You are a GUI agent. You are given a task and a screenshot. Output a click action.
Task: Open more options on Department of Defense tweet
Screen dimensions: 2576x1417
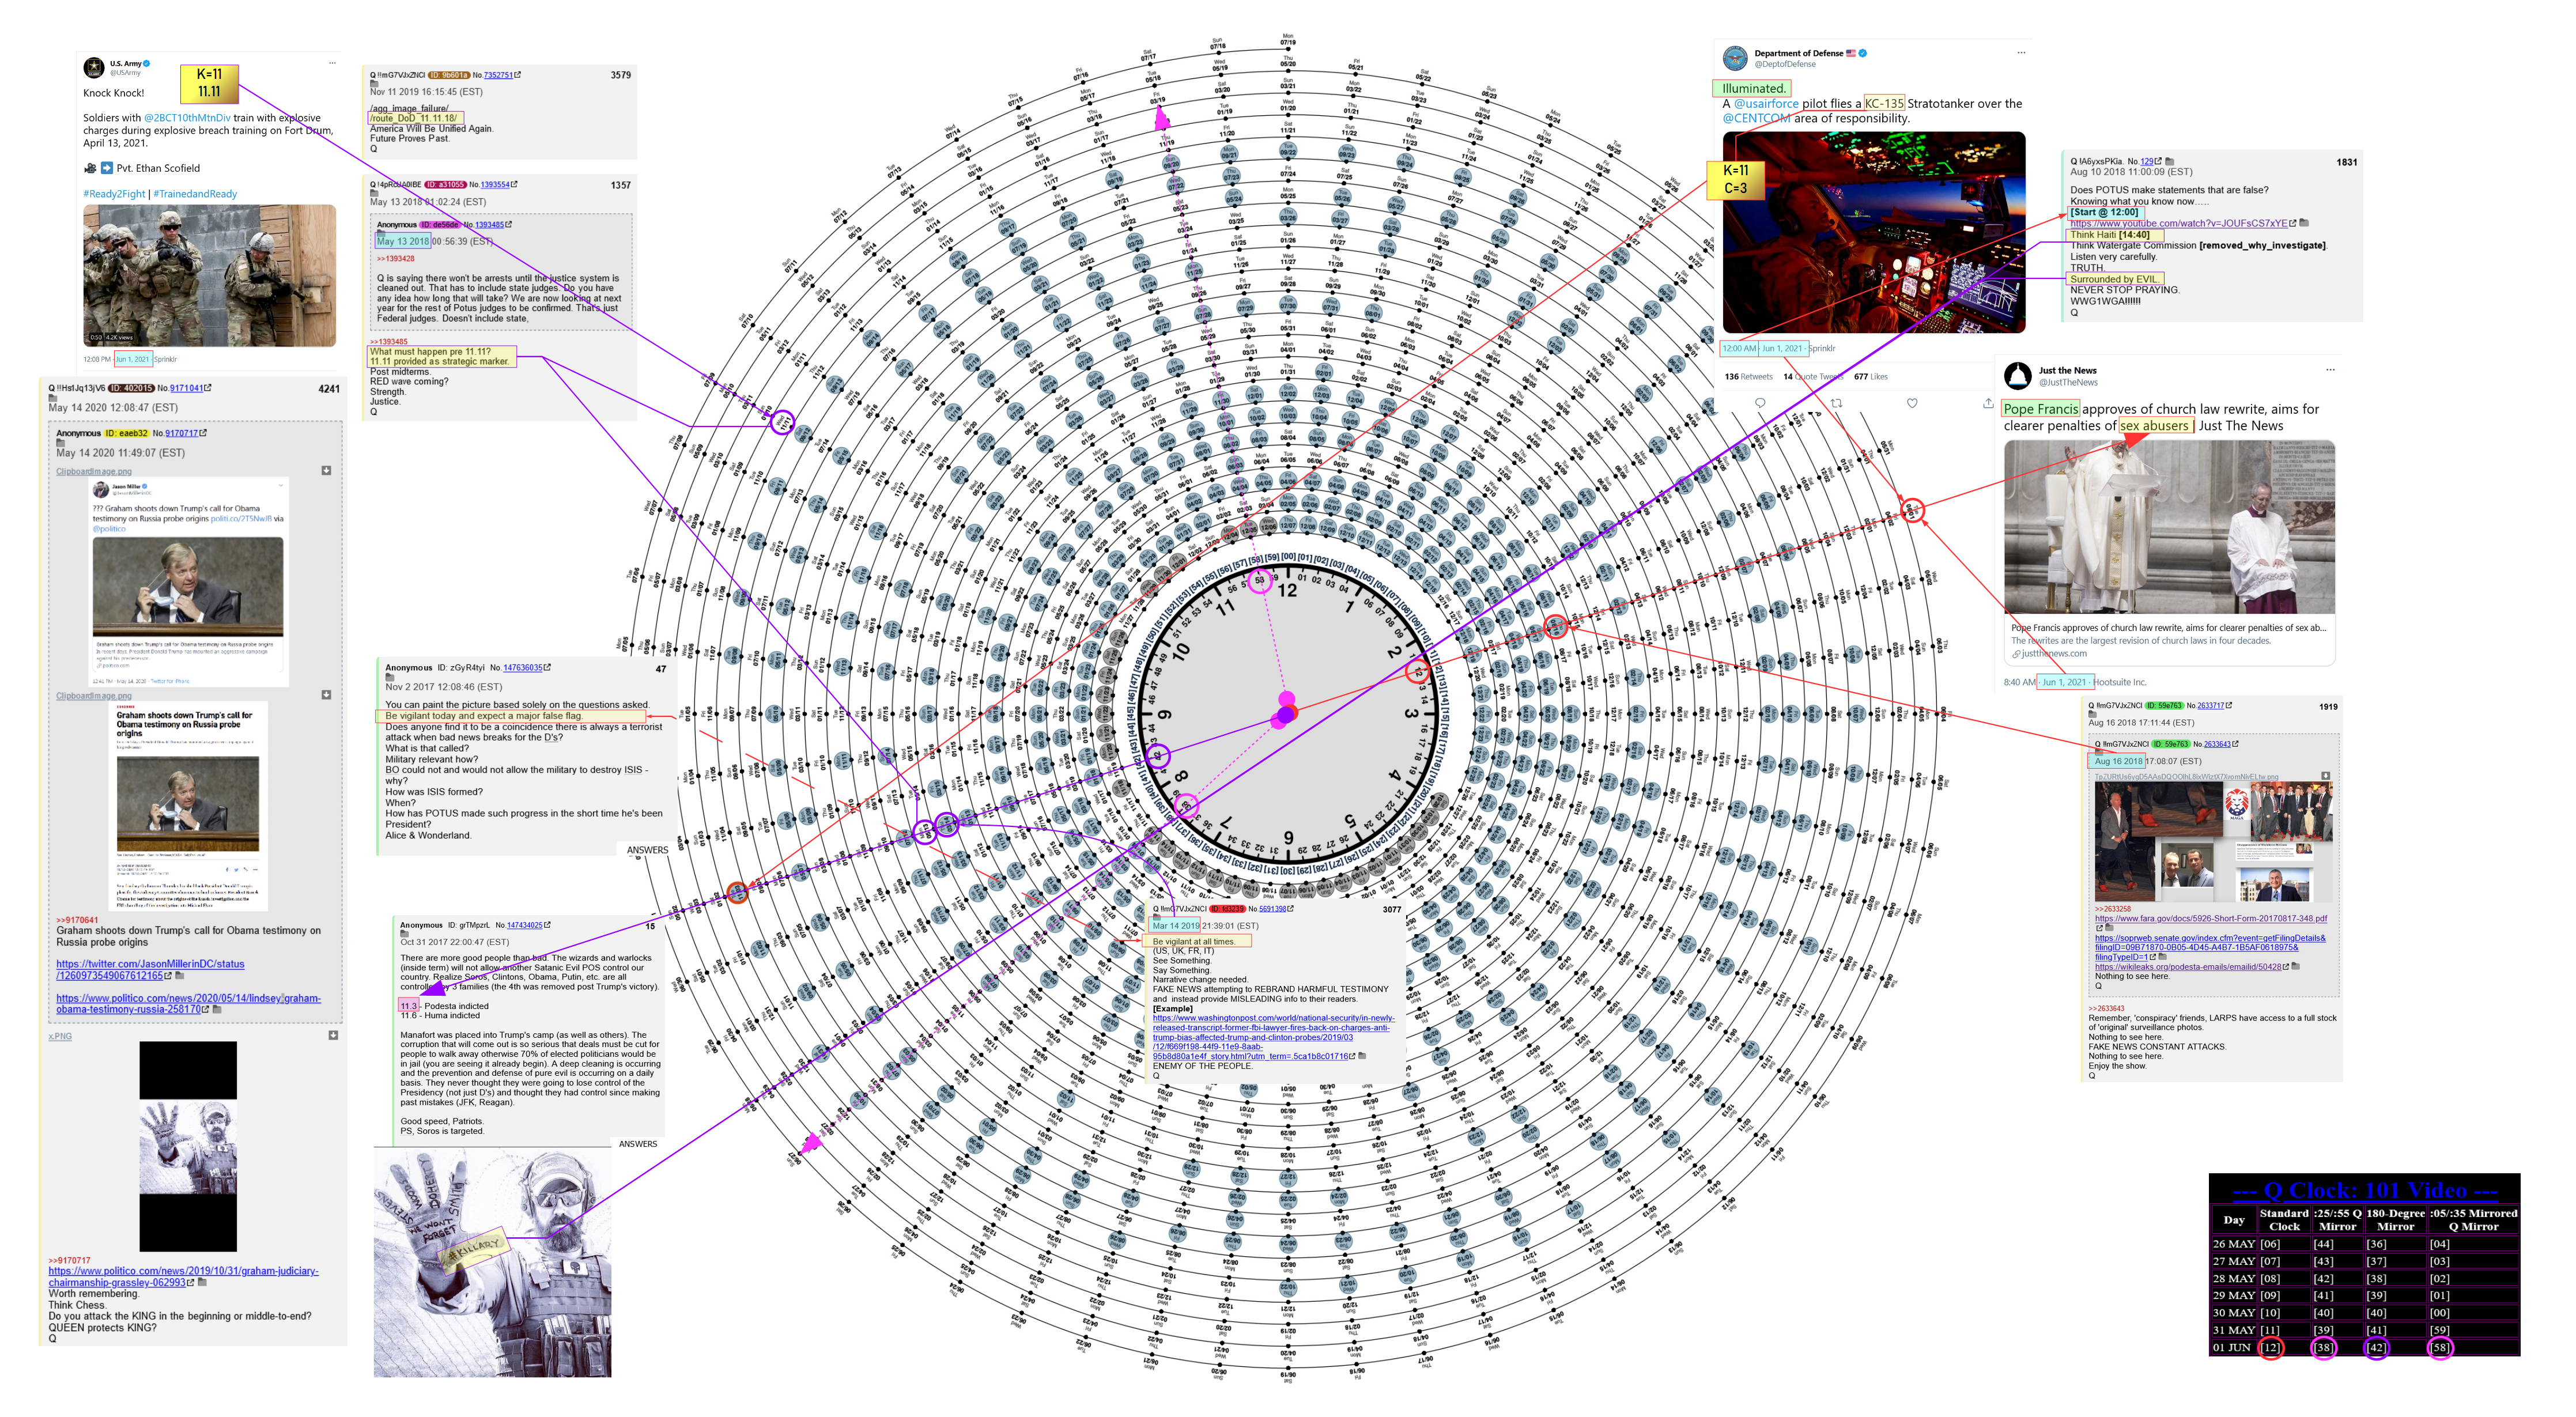point(2021,53)
